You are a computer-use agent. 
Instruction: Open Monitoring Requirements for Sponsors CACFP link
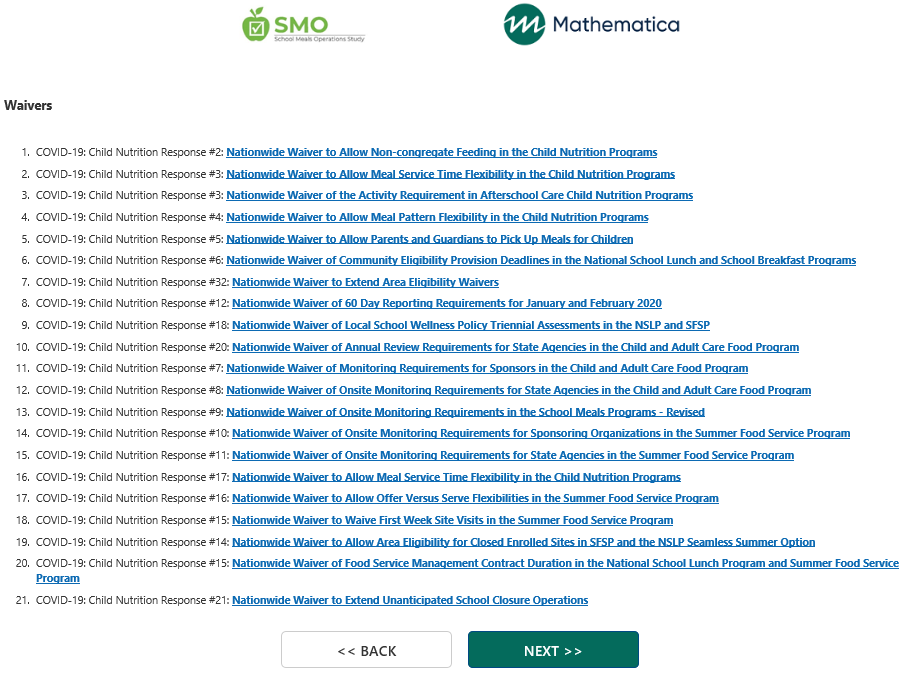[x=487, y=368]
